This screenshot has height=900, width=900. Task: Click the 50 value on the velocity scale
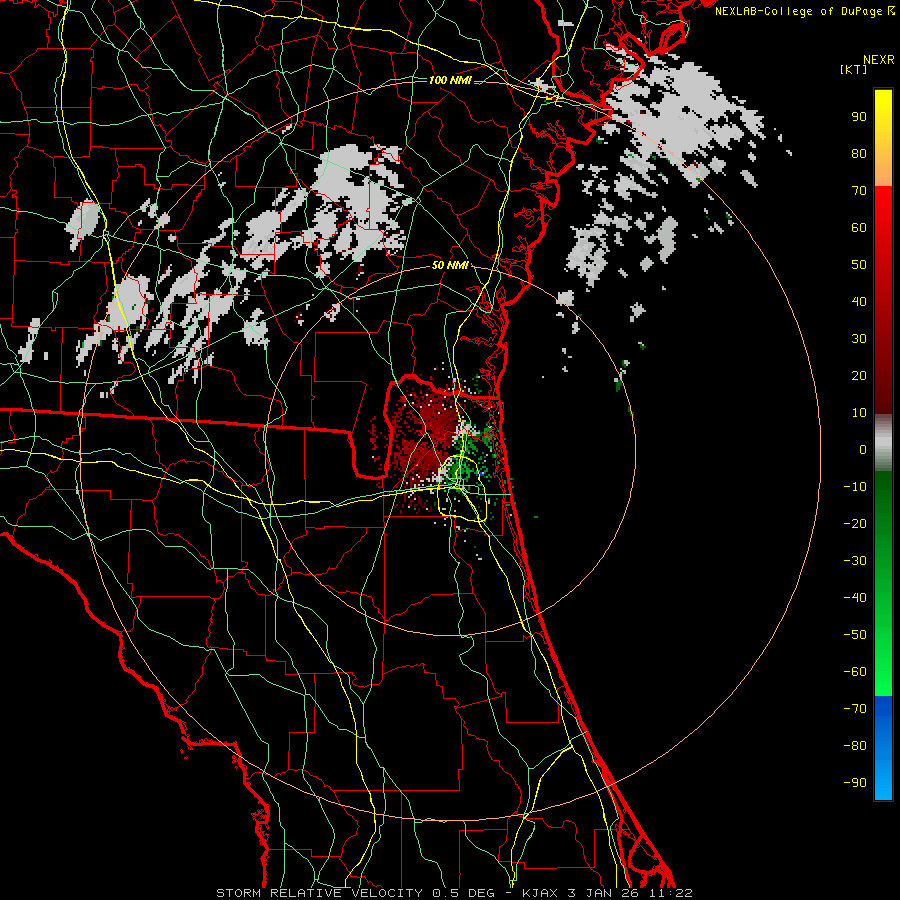pos(859,265)
